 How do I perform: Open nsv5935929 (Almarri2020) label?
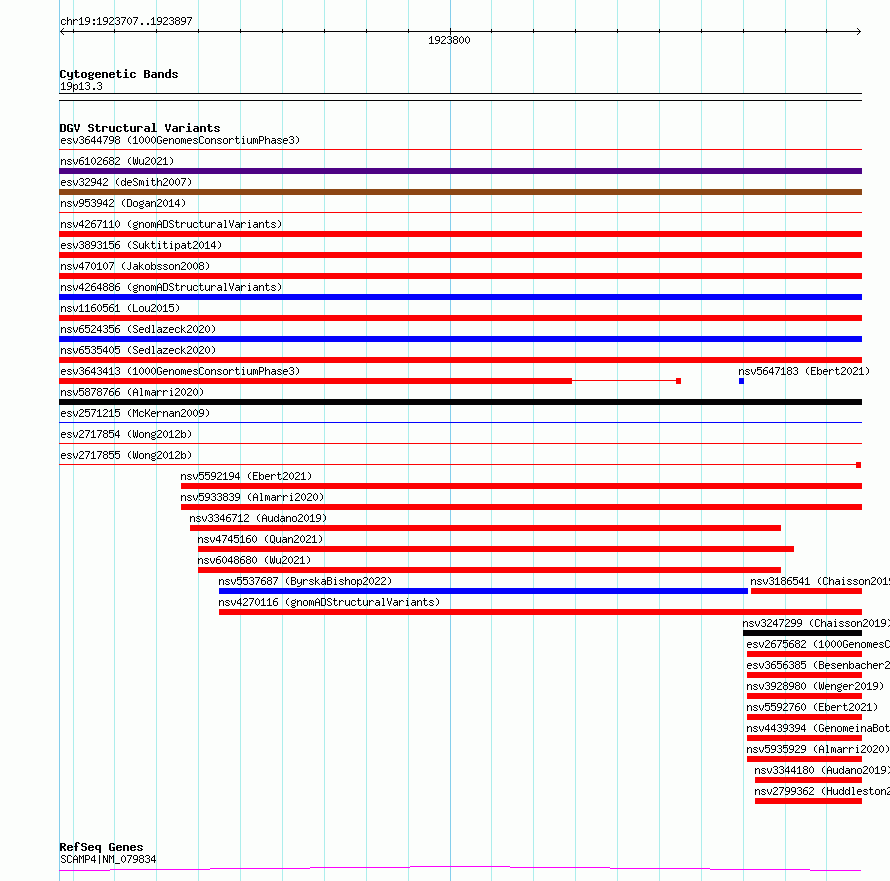click(x=818, y=749)
